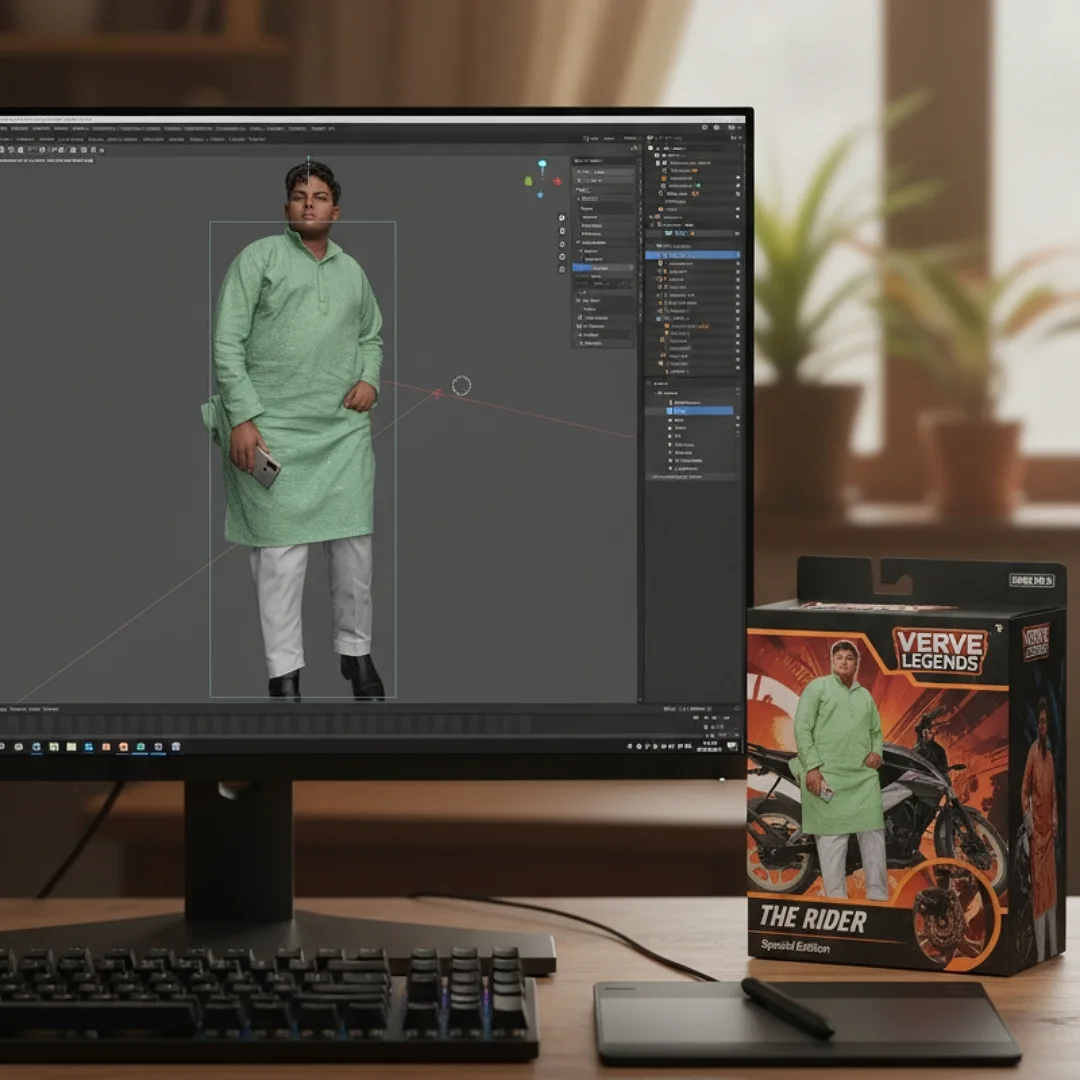This screenshot has width=1080, height=1080.
Task: Collapse the top collection in the outliner
Action: point(652,147)
